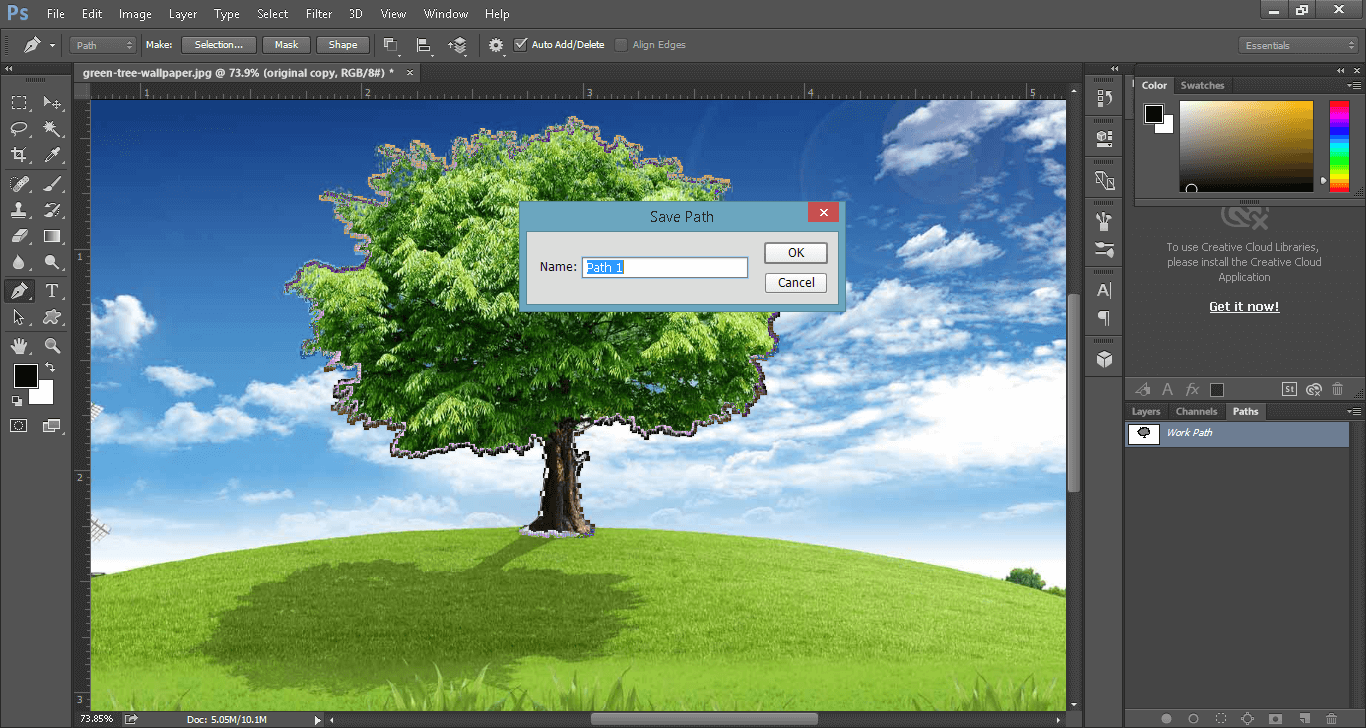Open the gear settings icon in options bar
This screenshot has width=1366, height=728.
(x=496, y=45)
